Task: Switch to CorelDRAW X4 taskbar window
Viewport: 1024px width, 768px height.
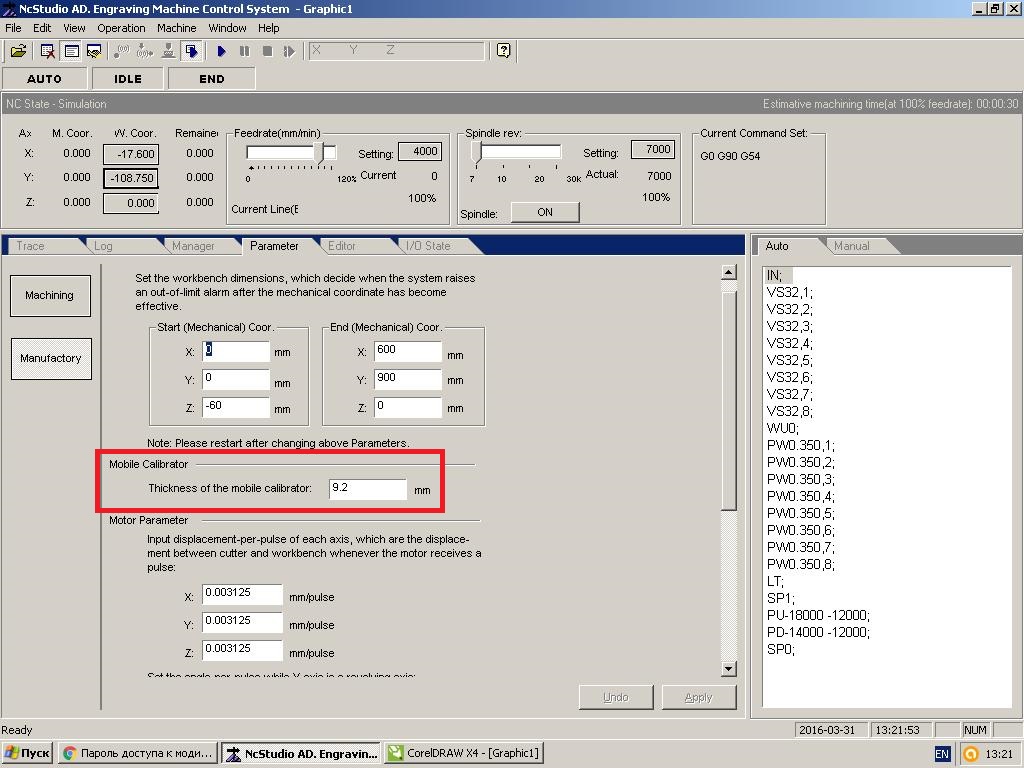Action: click(464, 753)
